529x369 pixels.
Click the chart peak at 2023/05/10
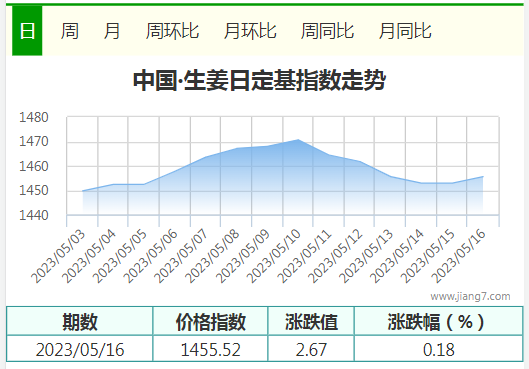298,140
